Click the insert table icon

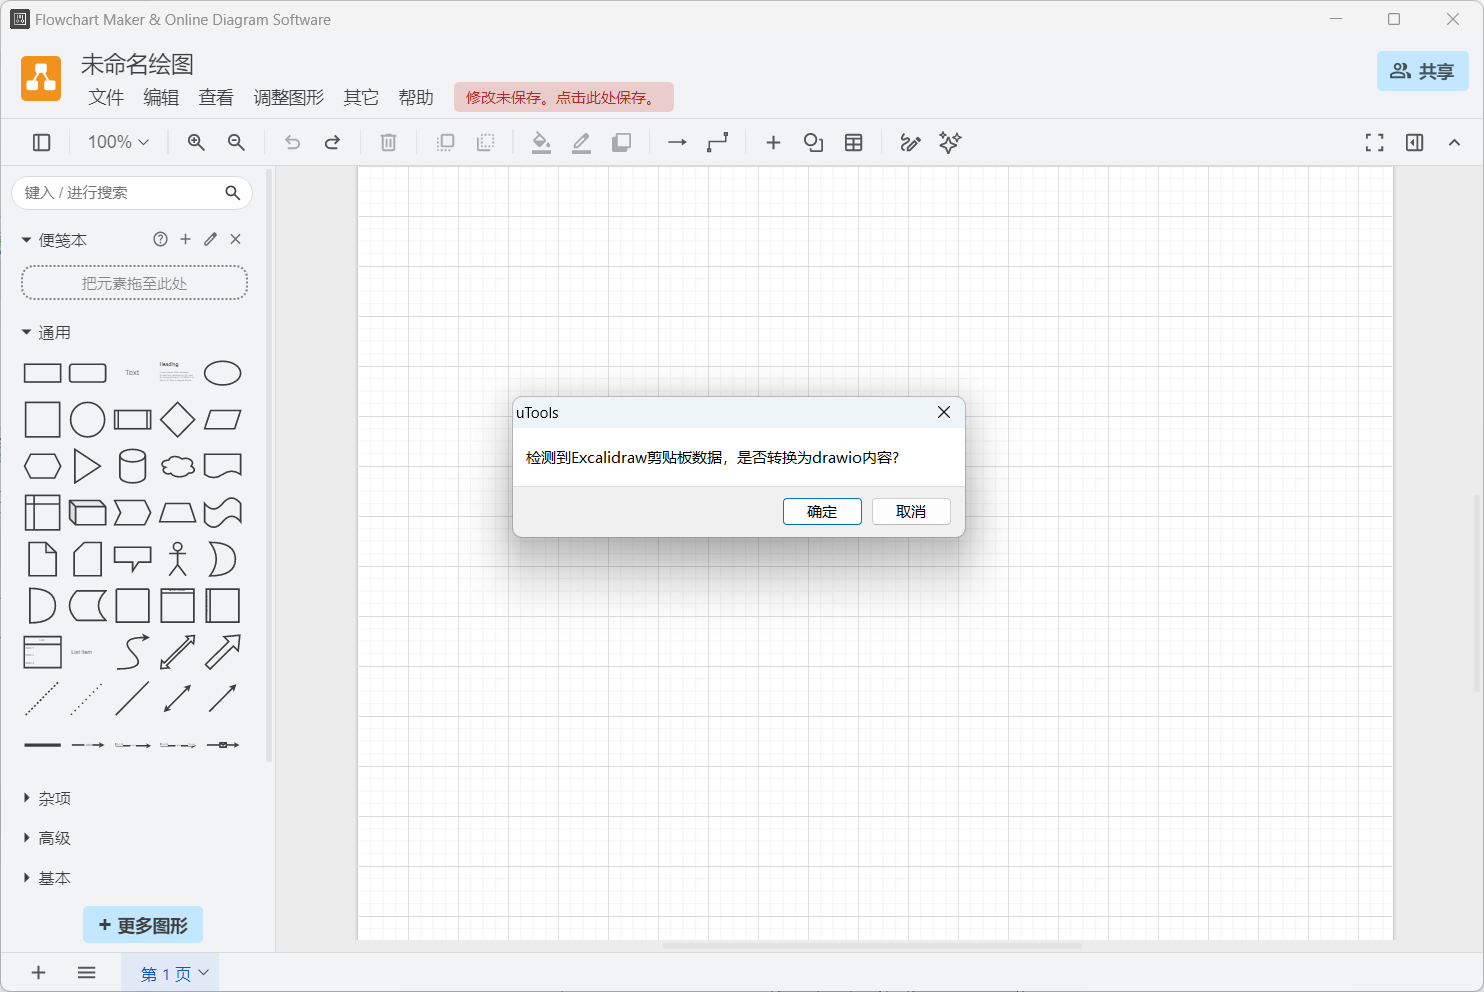pyautogui.click(x=853, y=143)
